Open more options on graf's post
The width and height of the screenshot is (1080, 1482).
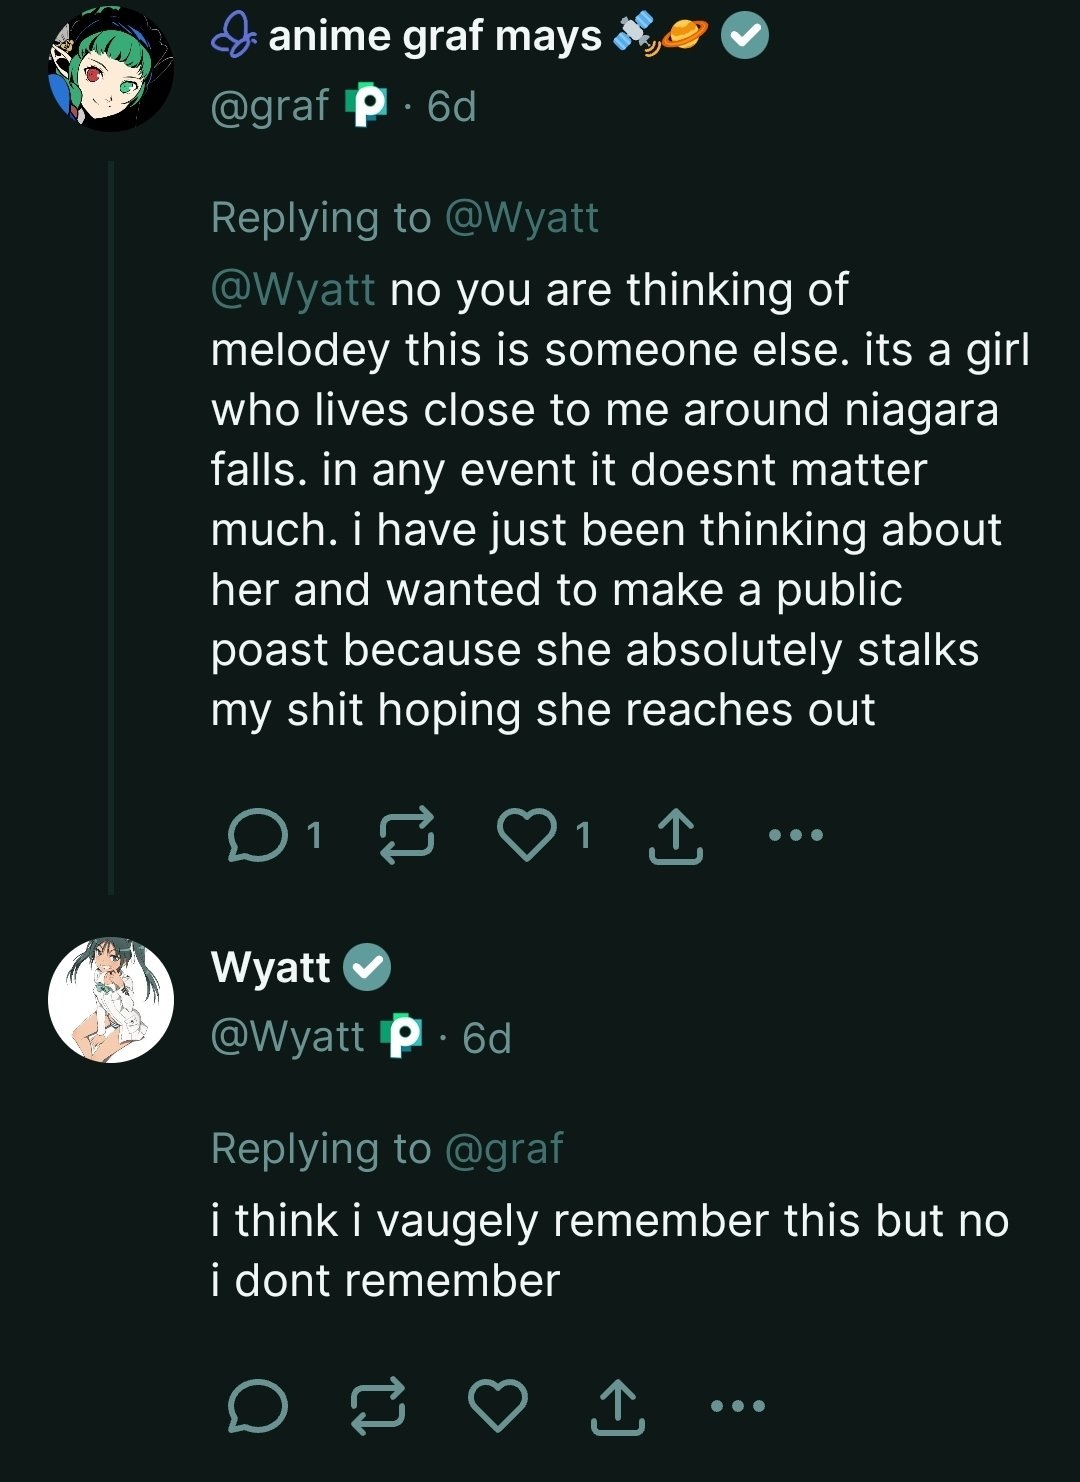(796, 834)
